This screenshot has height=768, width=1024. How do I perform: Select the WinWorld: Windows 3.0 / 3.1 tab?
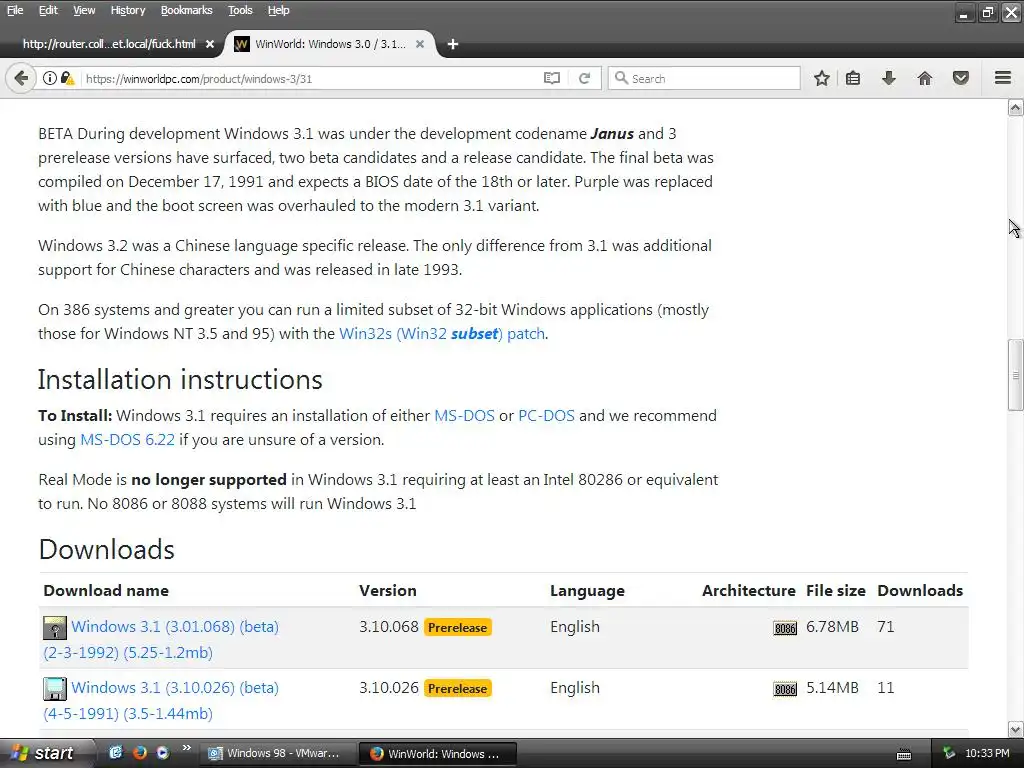[330, 44]
